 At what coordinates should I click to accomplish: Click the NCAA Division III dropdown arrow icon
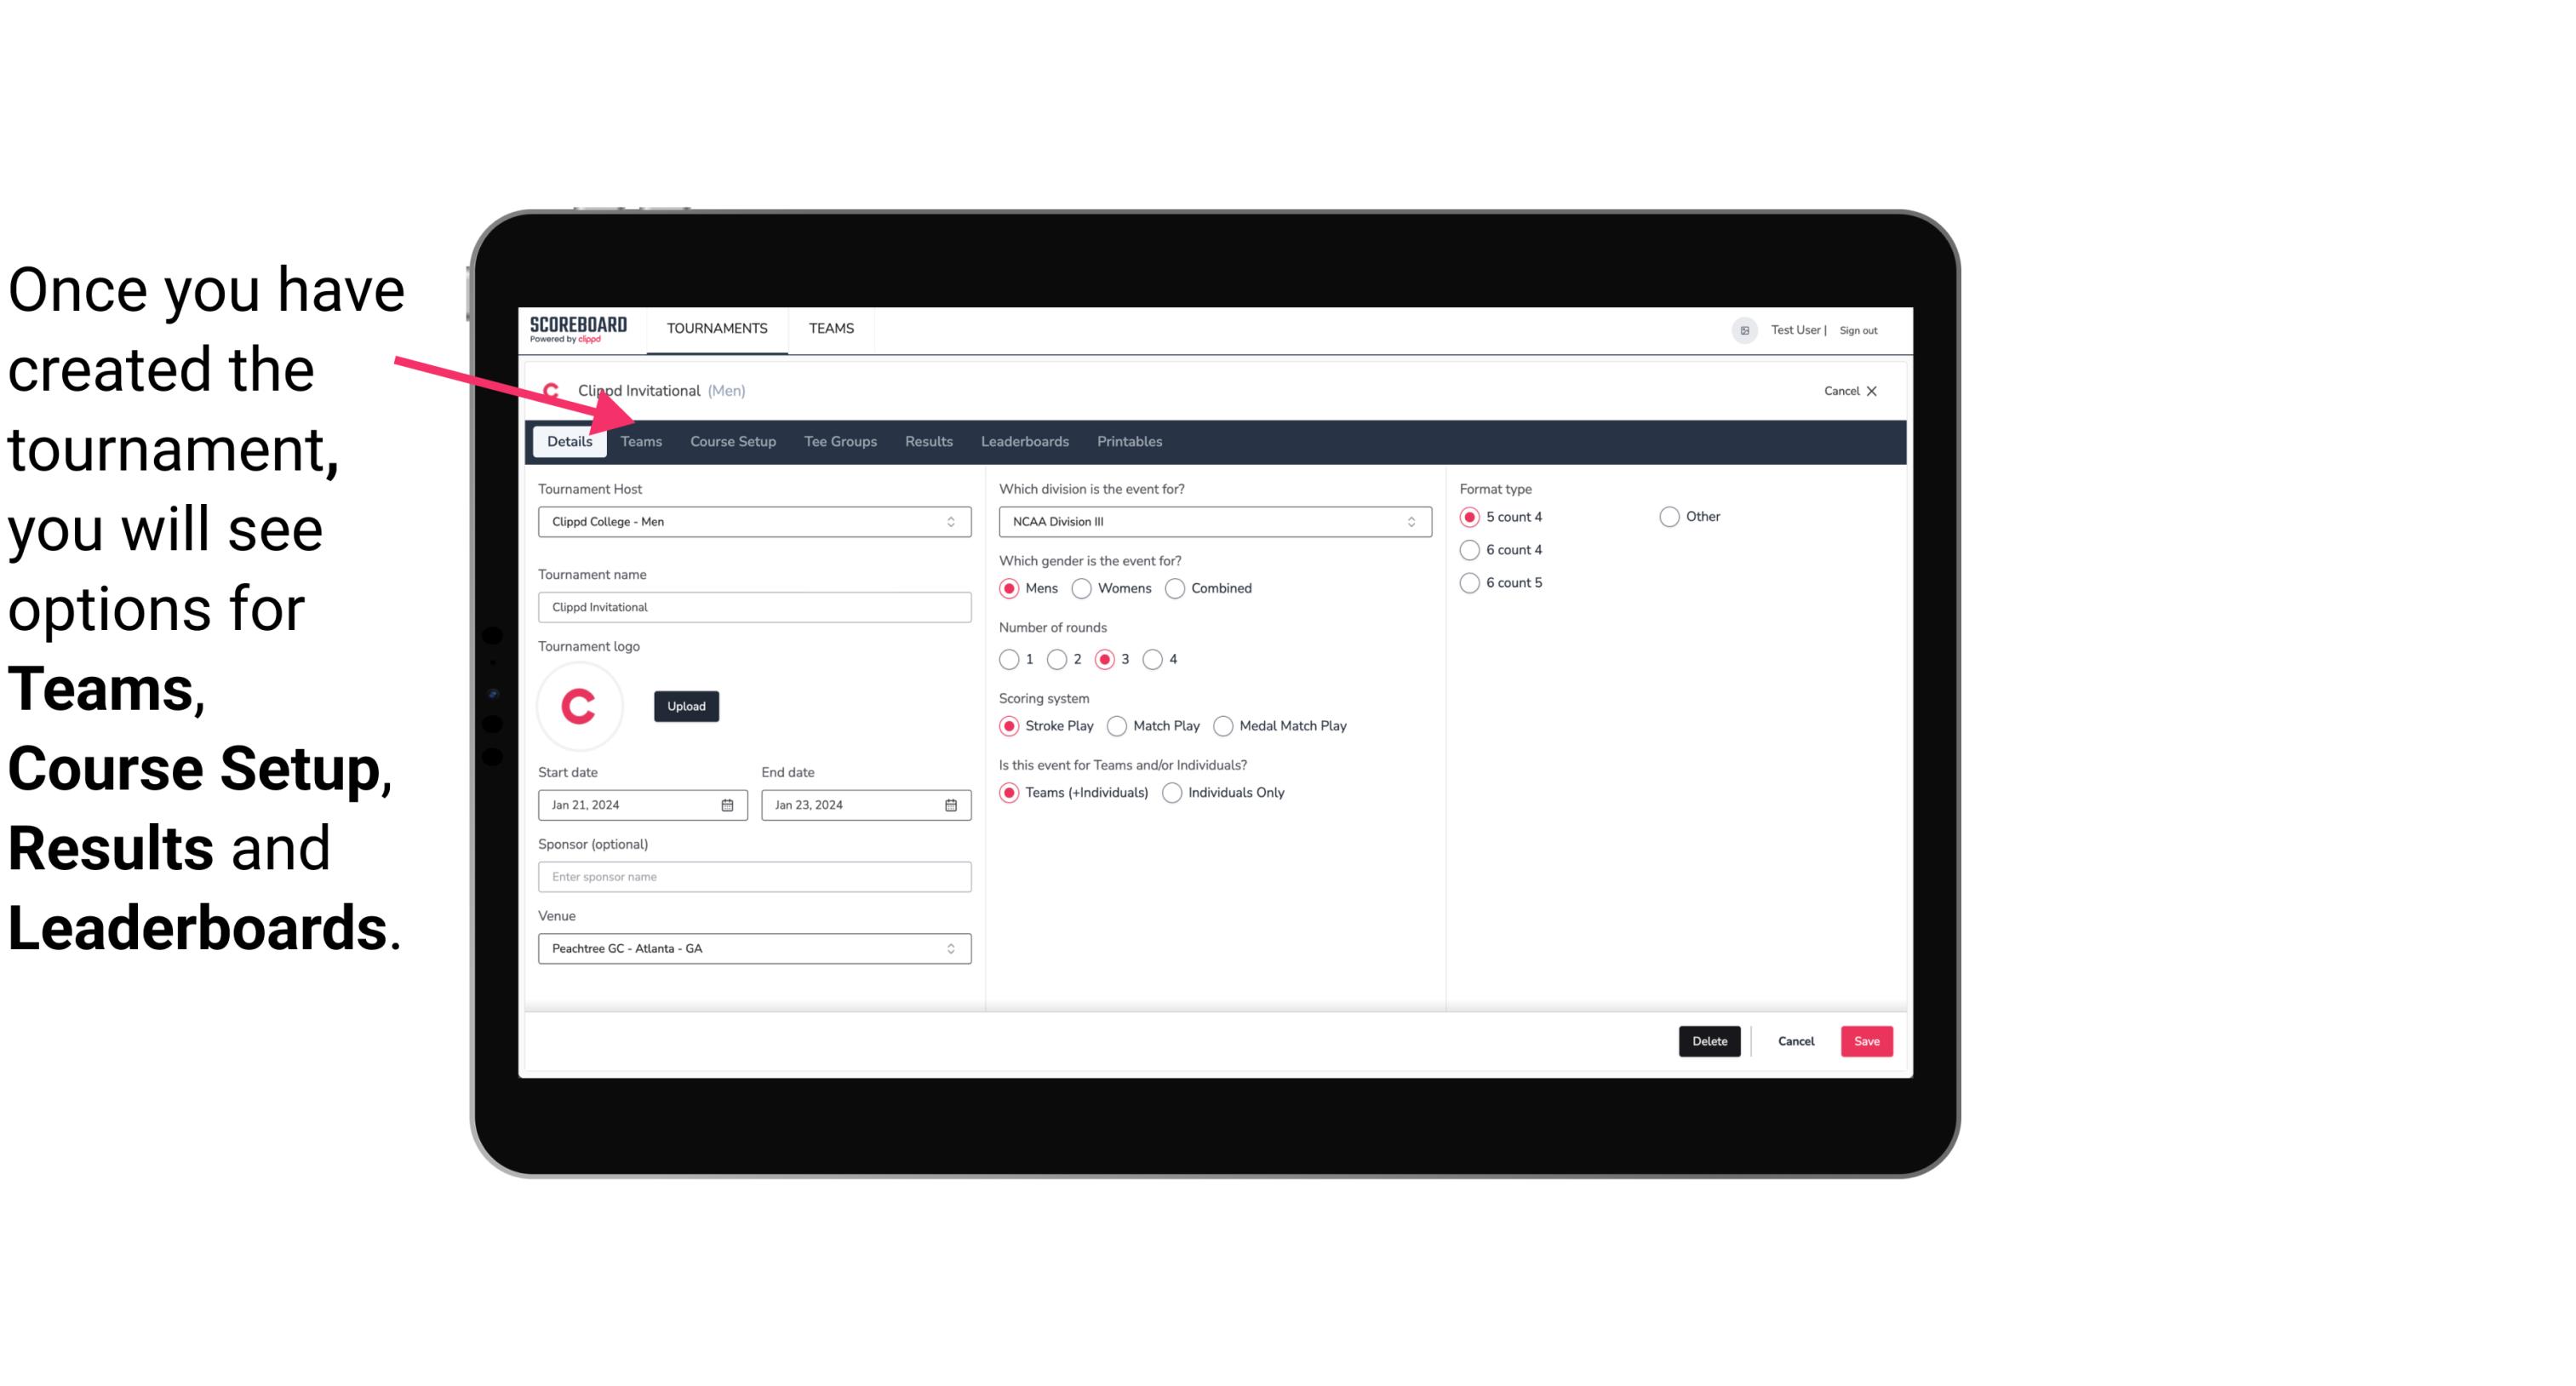pyautogui.click(x=1409, y=521)
